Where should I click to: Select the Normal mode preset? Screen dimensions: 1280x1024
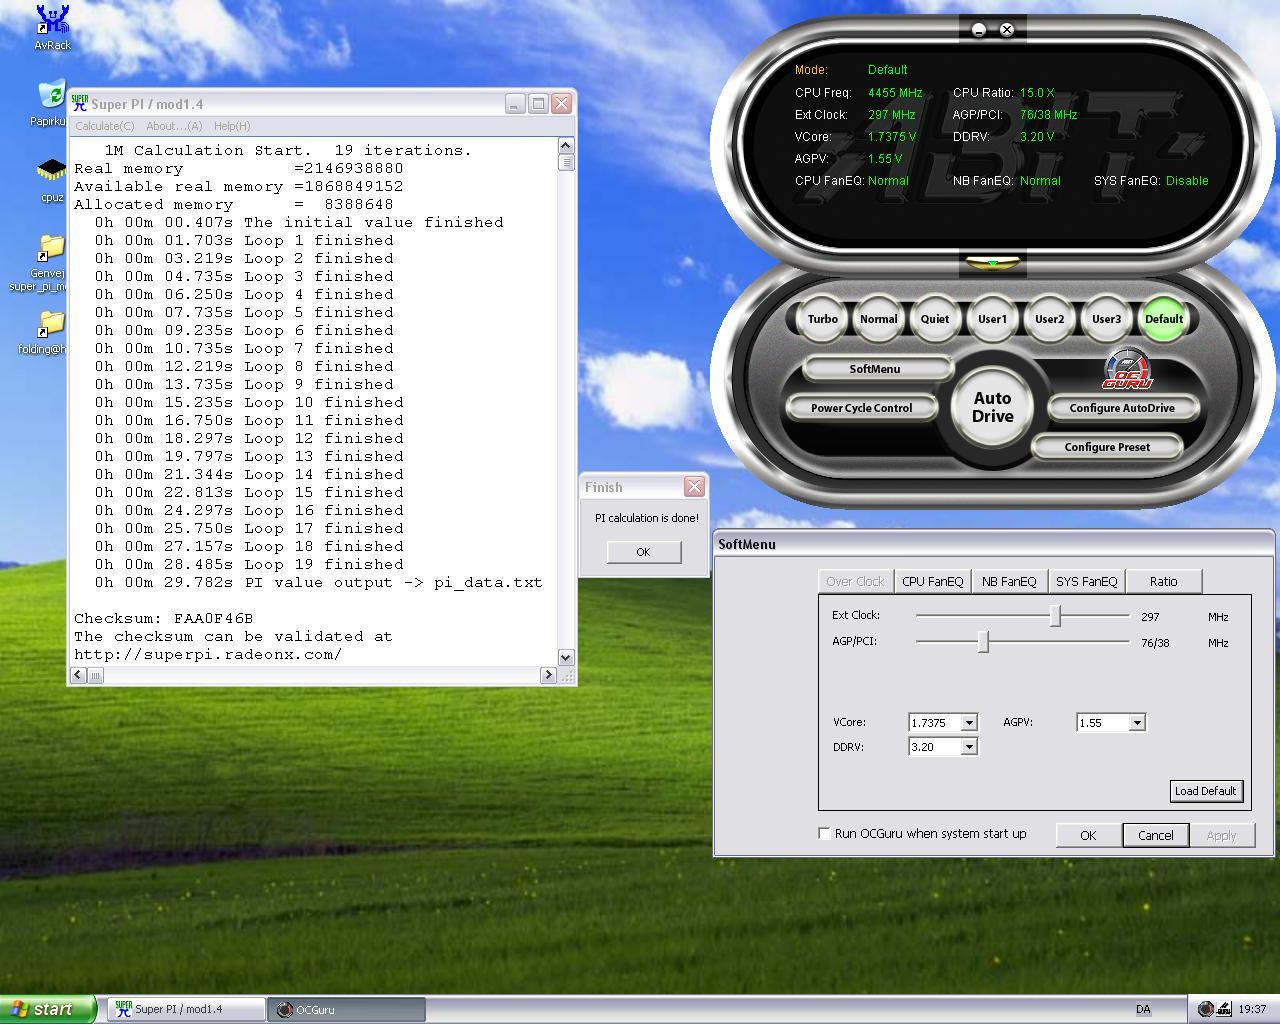(x=878, y=319)
